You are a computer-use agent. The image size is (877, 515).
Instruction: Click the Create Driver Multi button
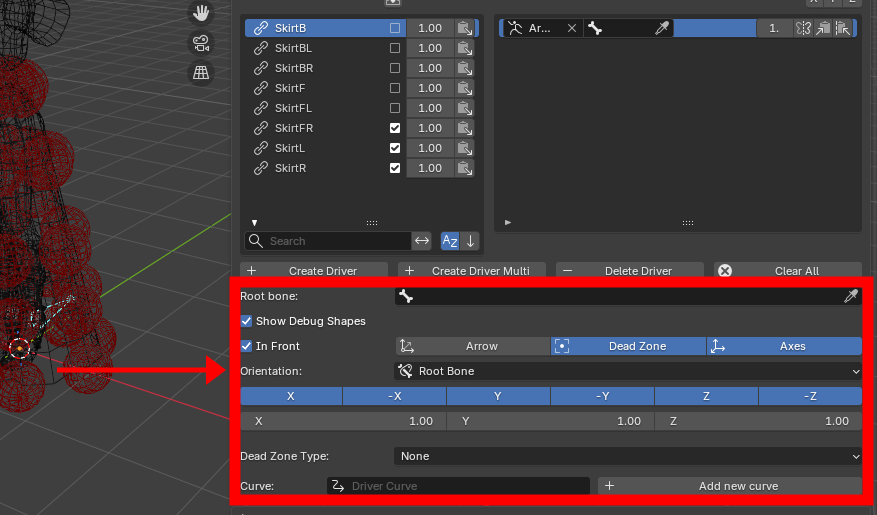click(x=472, y=270)
